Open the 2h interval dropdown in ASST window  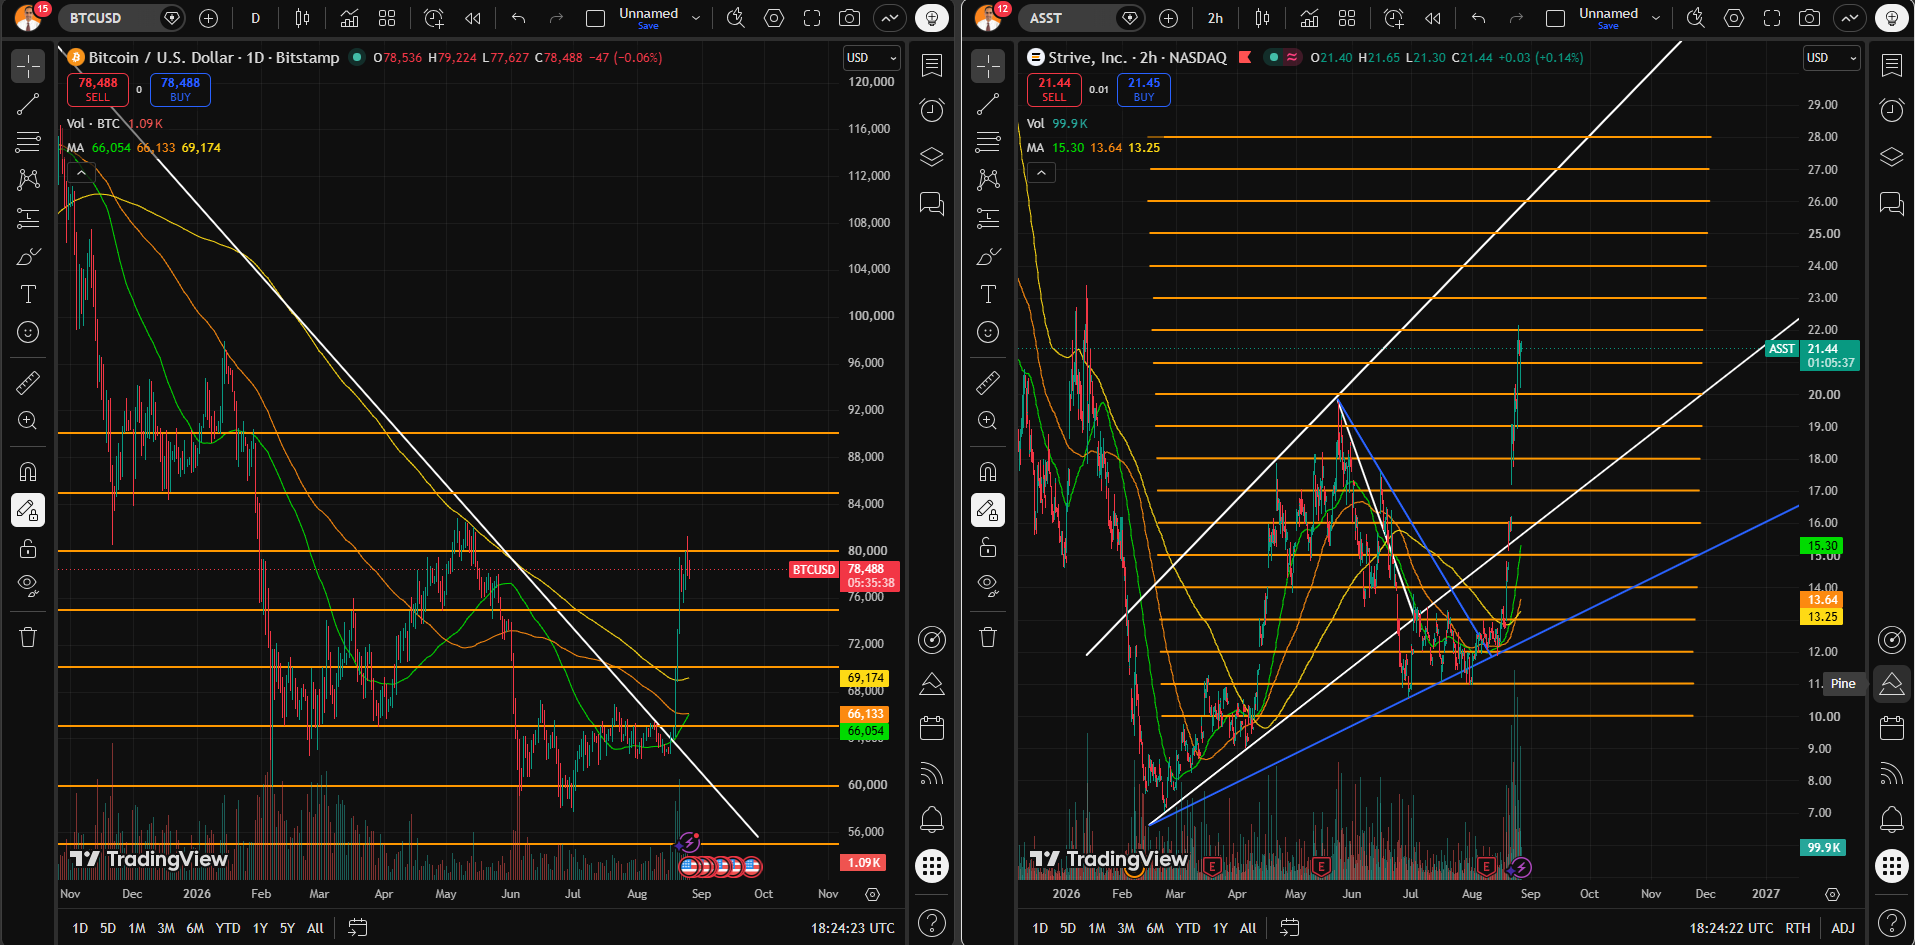[x=1215, y=18]
